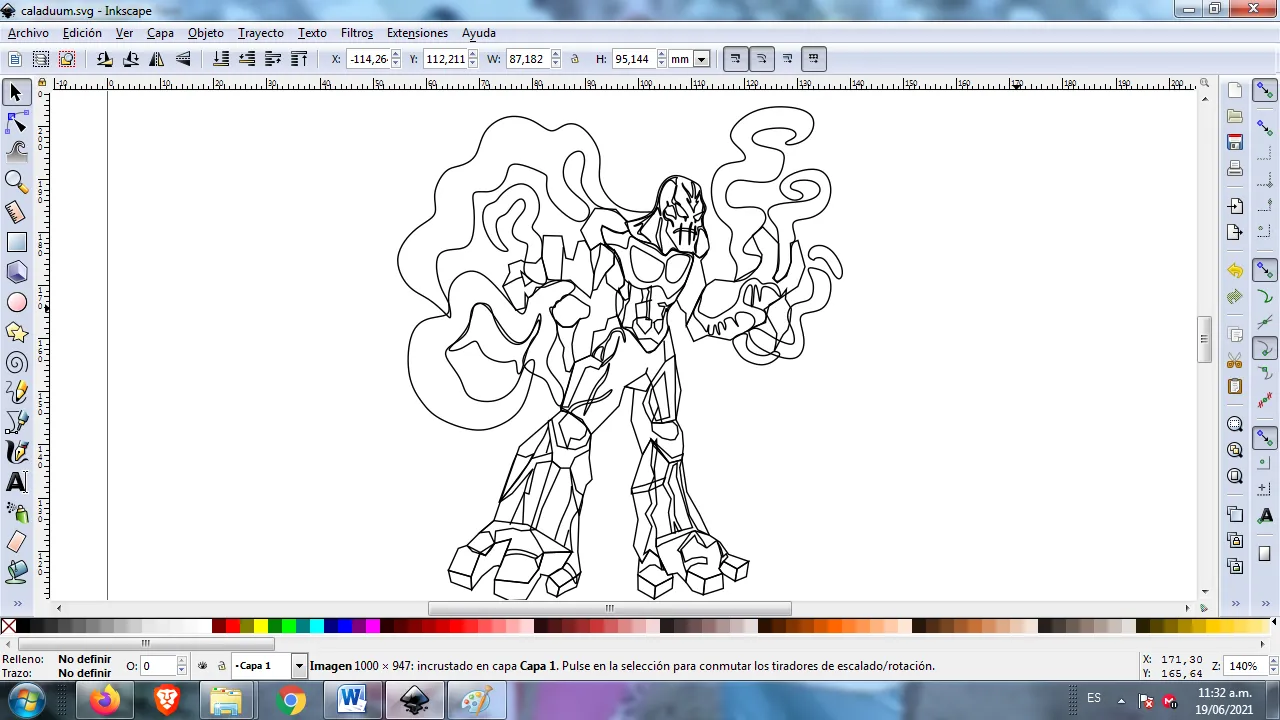The image size is (1280, 720).
Task: Increase the height H spinner
Action: (661, 55)
